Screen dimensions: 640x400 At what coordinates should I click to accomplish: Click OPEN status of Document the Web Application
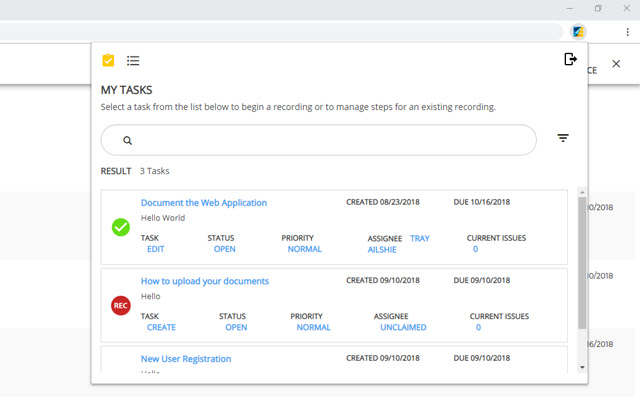point(224,249)
